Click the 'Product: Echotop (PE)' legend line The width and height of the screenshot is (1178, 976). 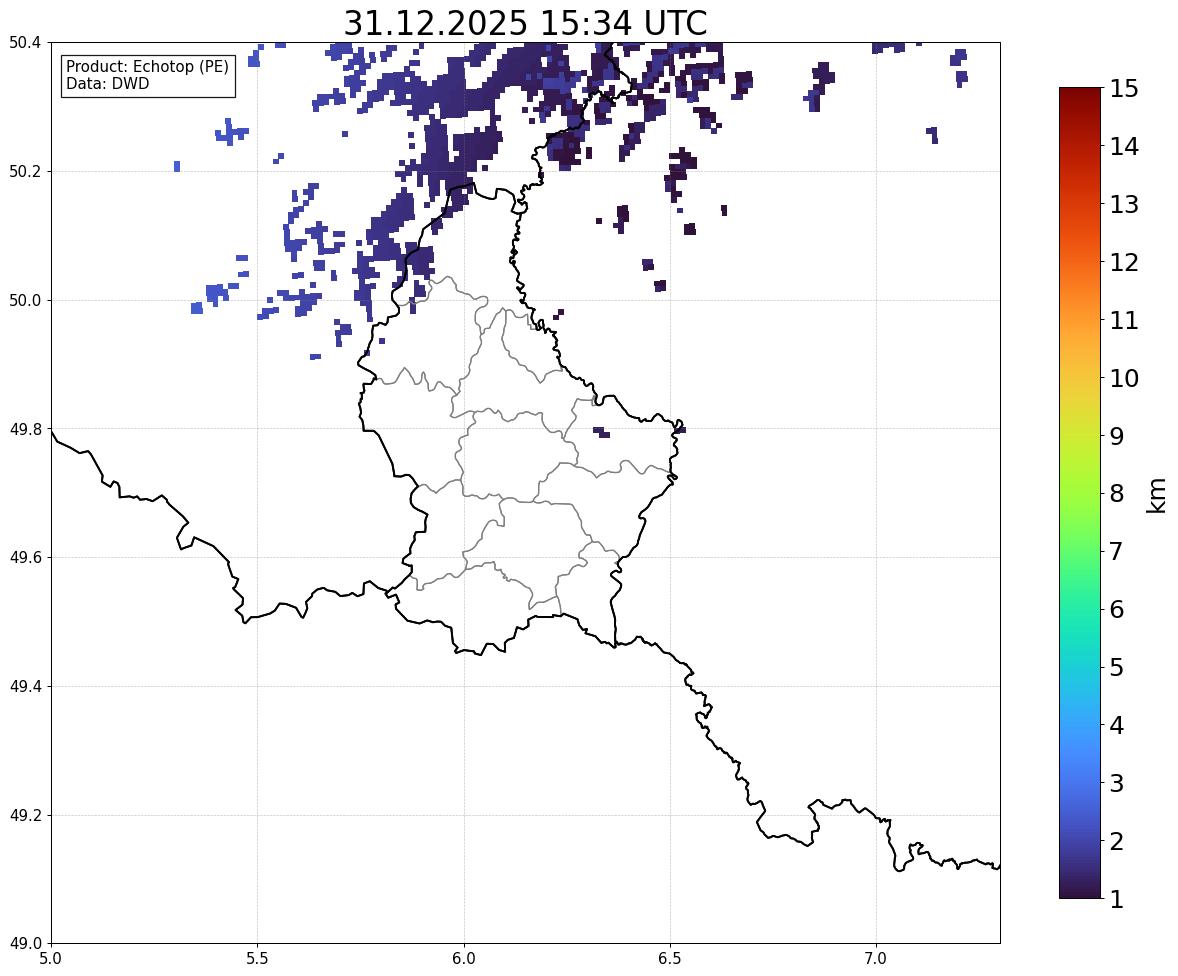tap(147, 67)
